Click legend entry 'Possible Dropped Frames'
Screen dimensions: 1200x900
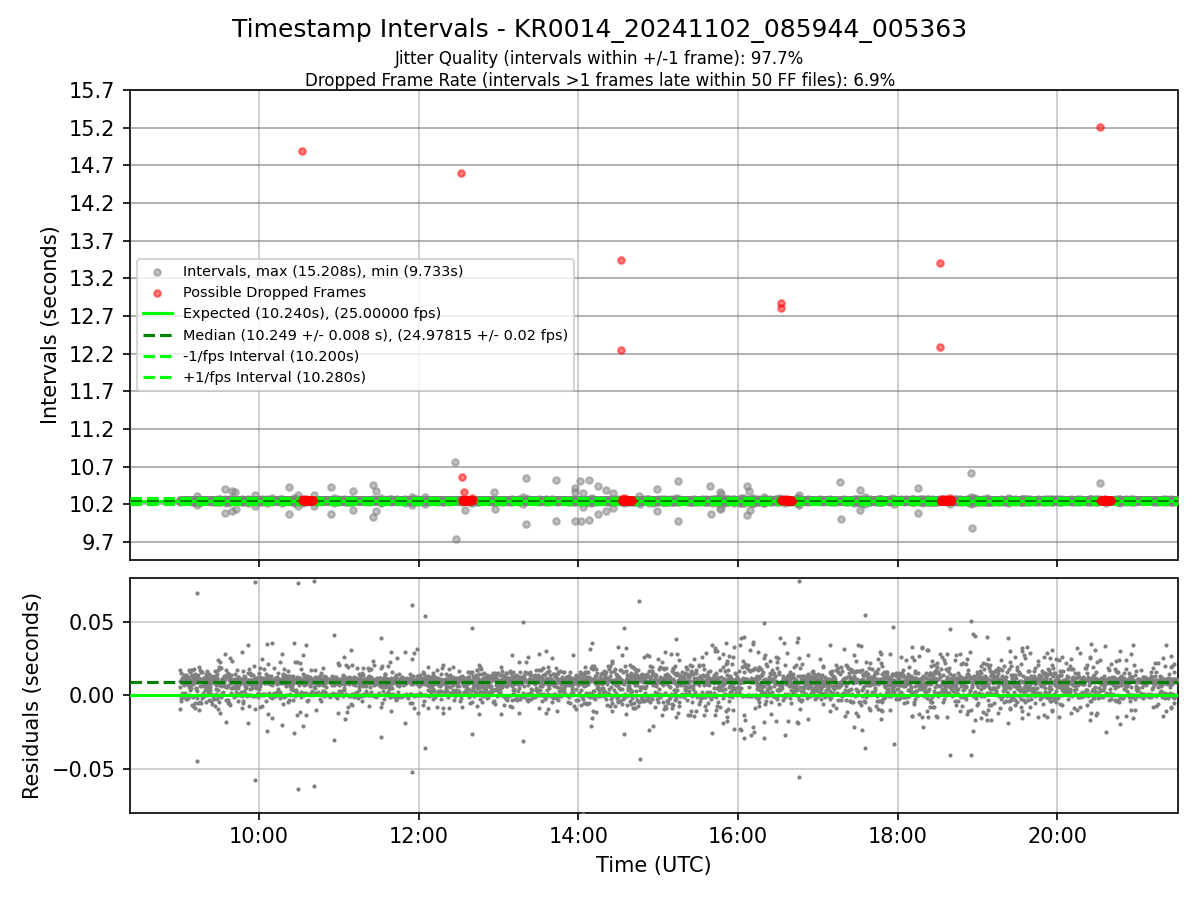pos(274,292)
